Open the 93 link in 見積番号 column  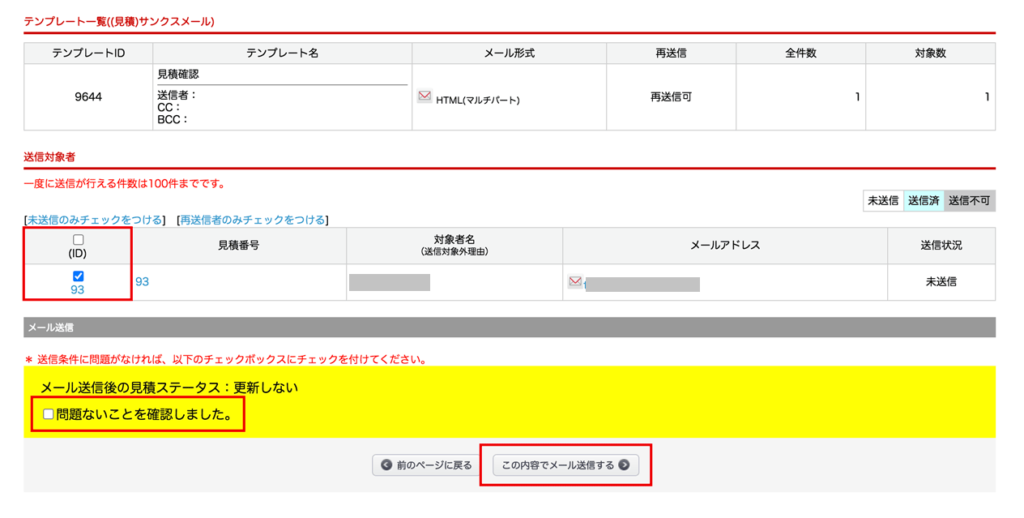pyautogui.click(x=142, y=282)
